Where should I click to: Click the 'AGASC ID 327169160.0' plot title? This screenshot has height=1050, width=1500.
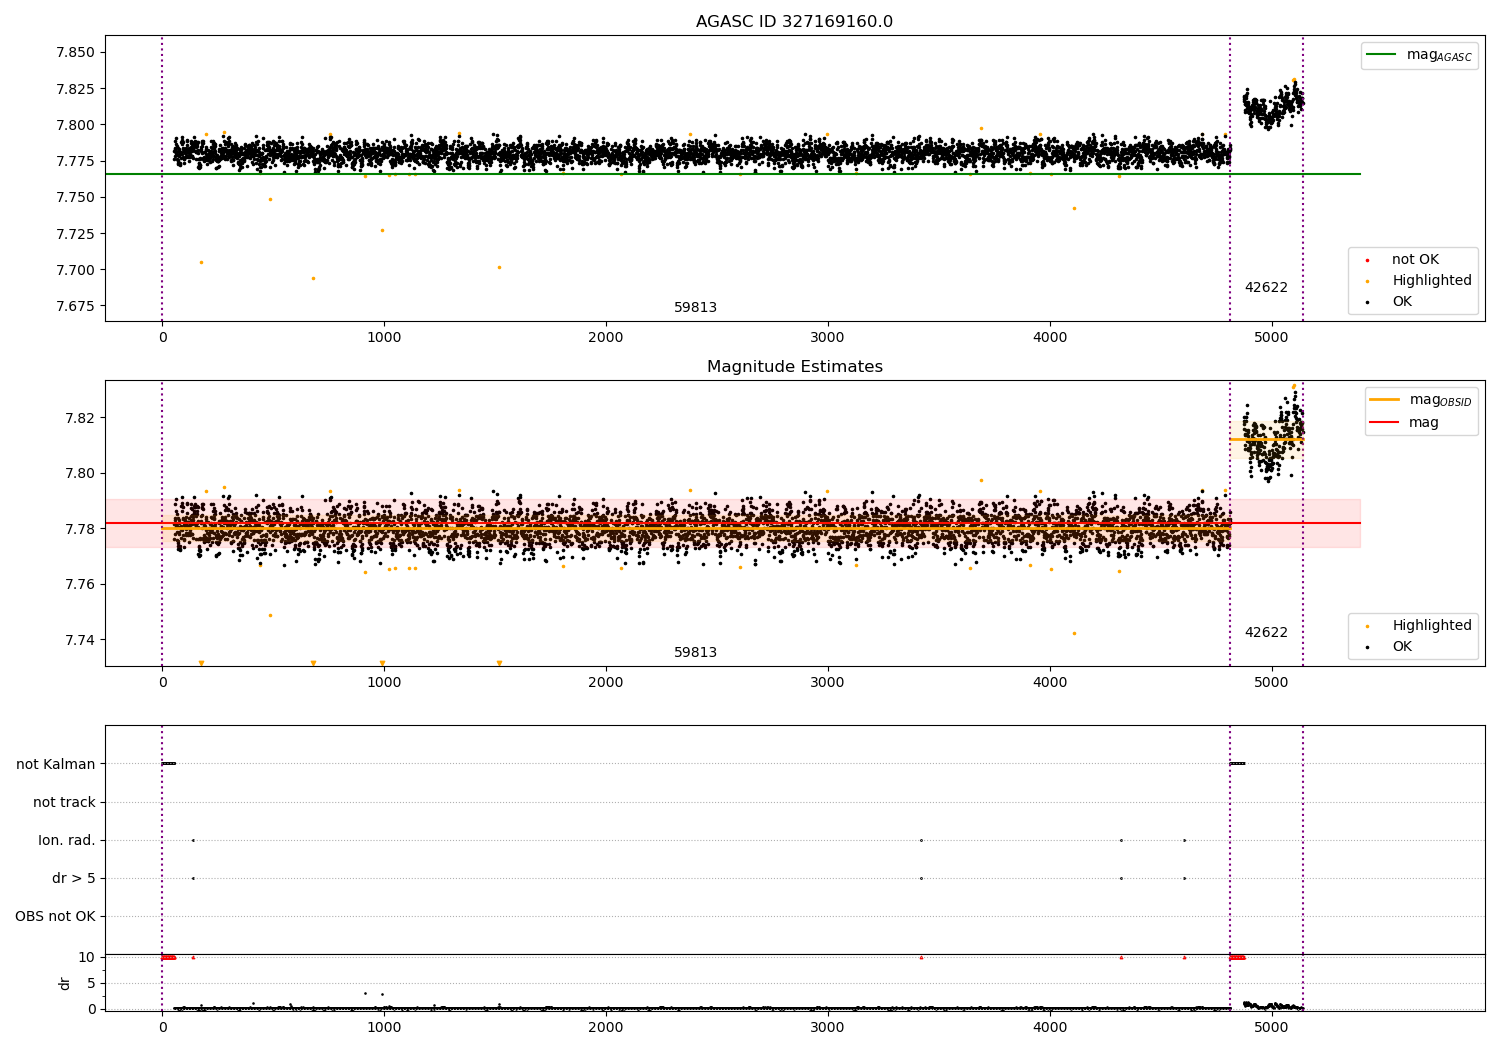(x=794, y=22)
